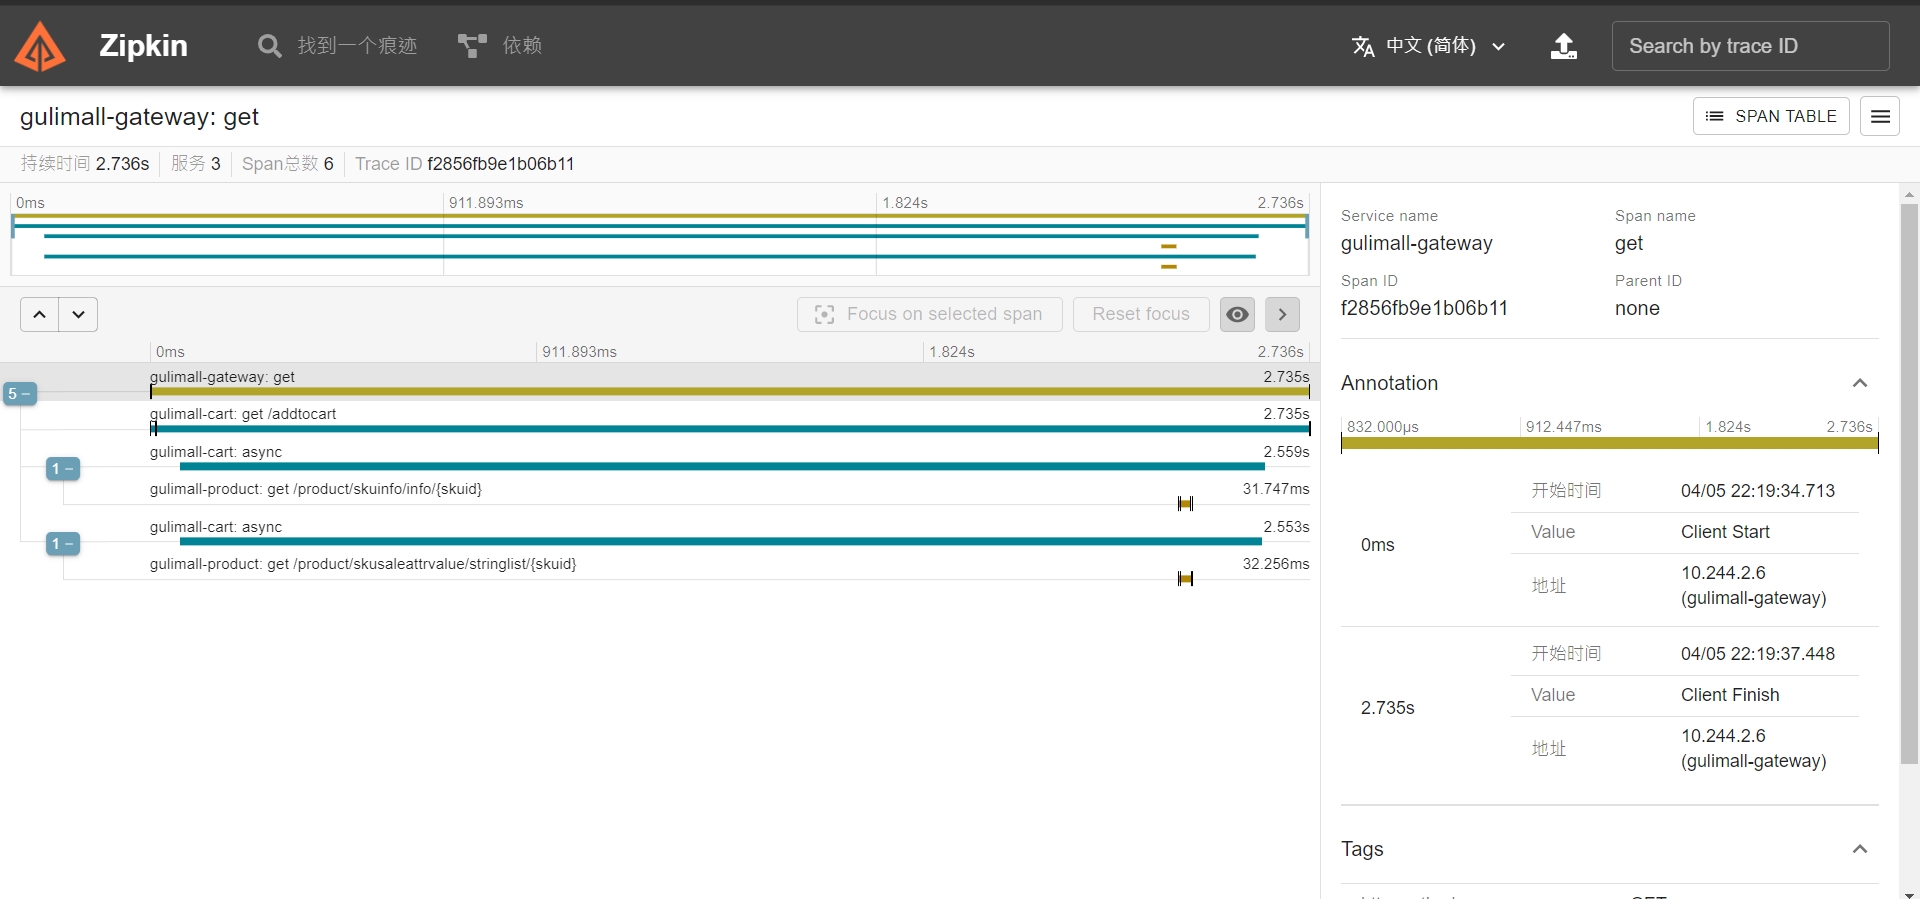This screenshot has width=1920, height=899.
Task: Click the small skusaleattrvalue span marker
Action: [1185, 579]
